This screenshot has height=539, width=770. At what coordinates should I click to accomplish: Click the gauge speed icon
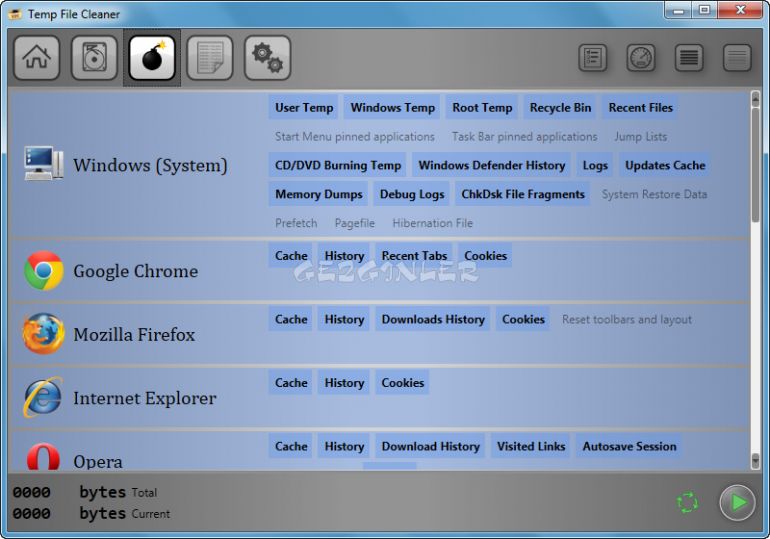pos(641,58)
